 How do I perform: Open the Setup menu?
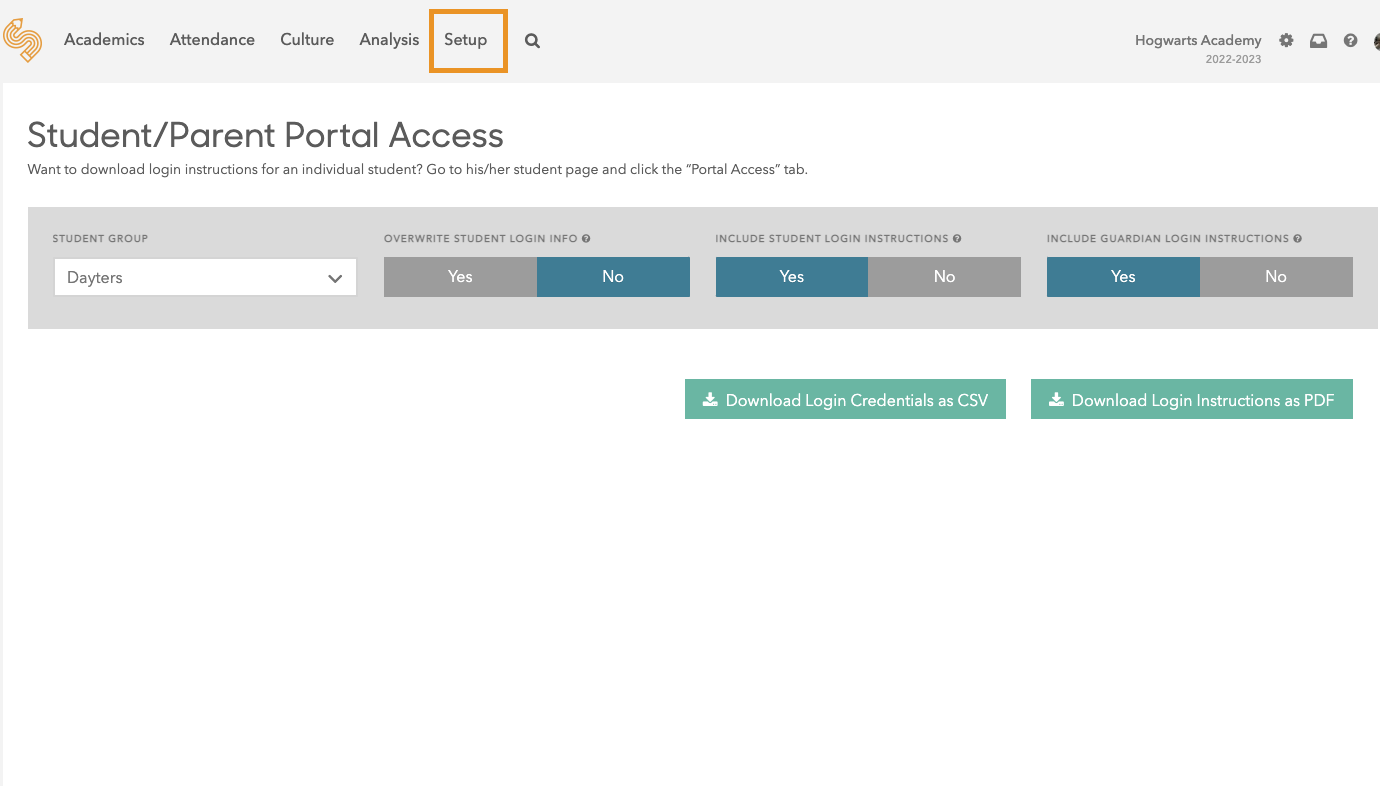tap(466, 40)
